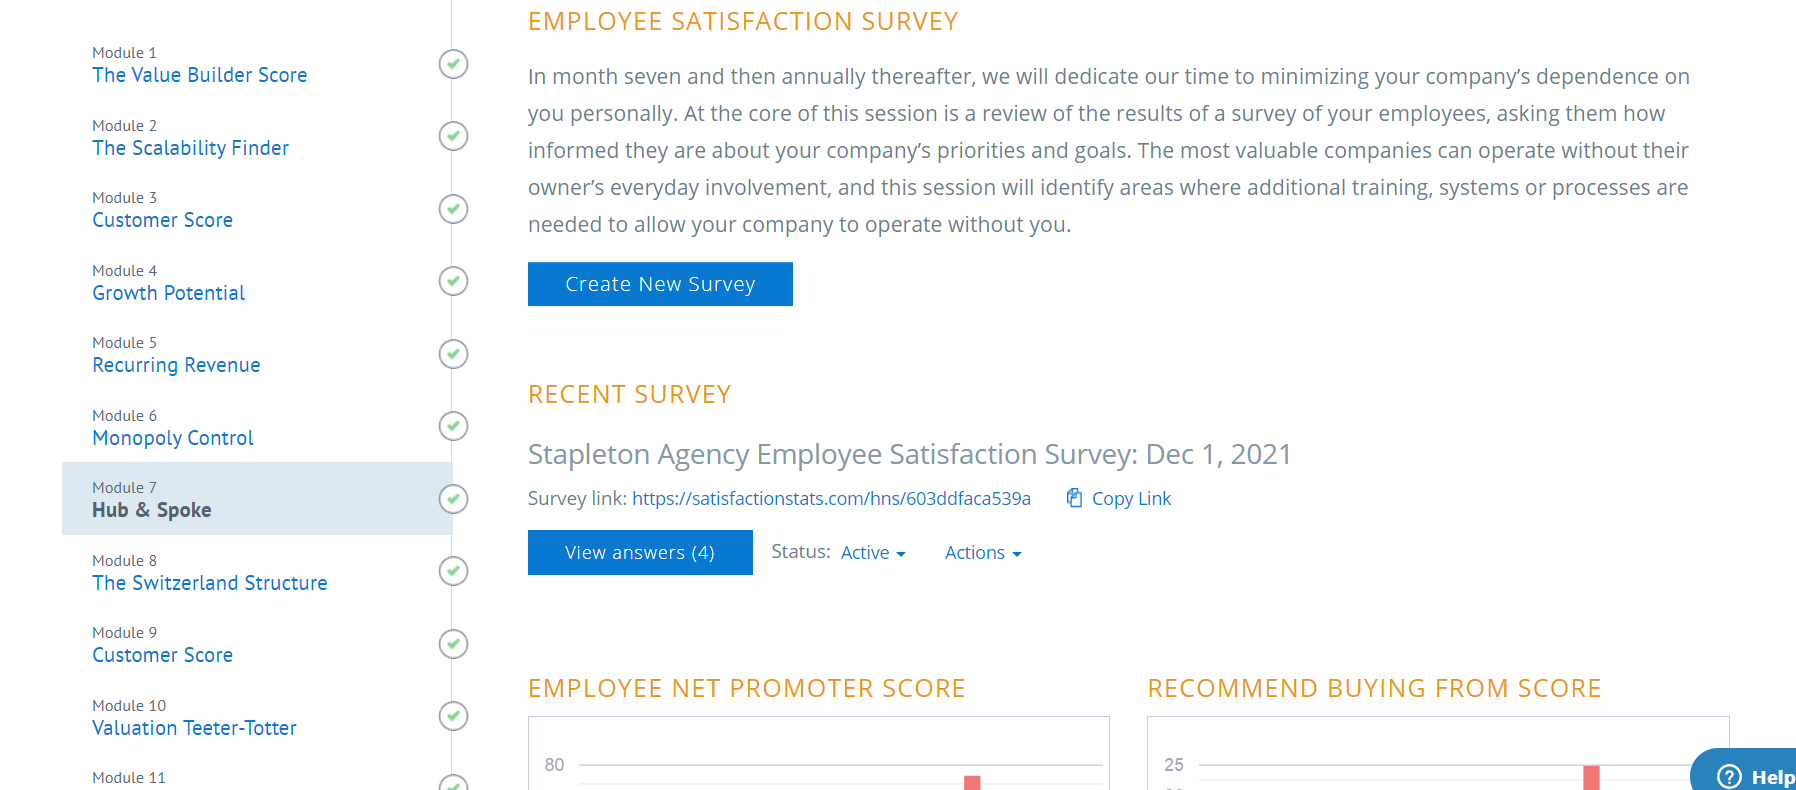Click the Module 9 Customer Score check

pos(454,644)
